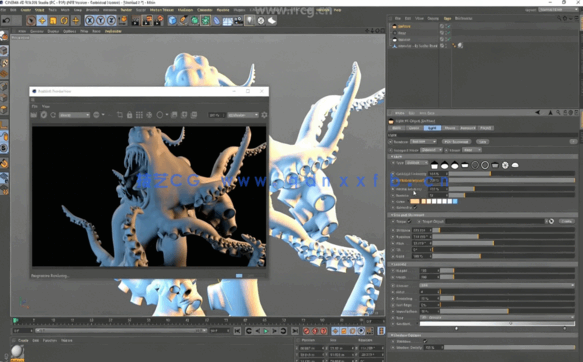
Task: Click the render start icon in the RenderView toolbar
Action: pyautogui.click(x=34, y=115)
